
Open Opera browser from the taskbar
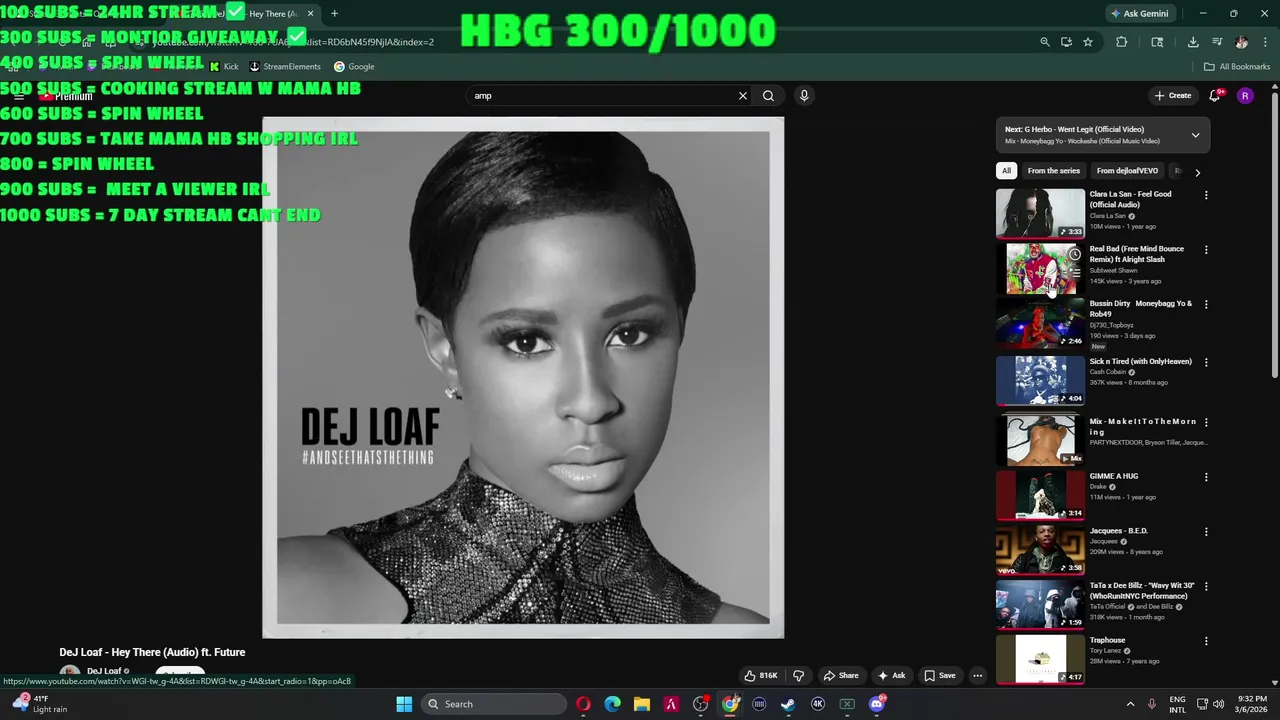[x=583, y=704]
